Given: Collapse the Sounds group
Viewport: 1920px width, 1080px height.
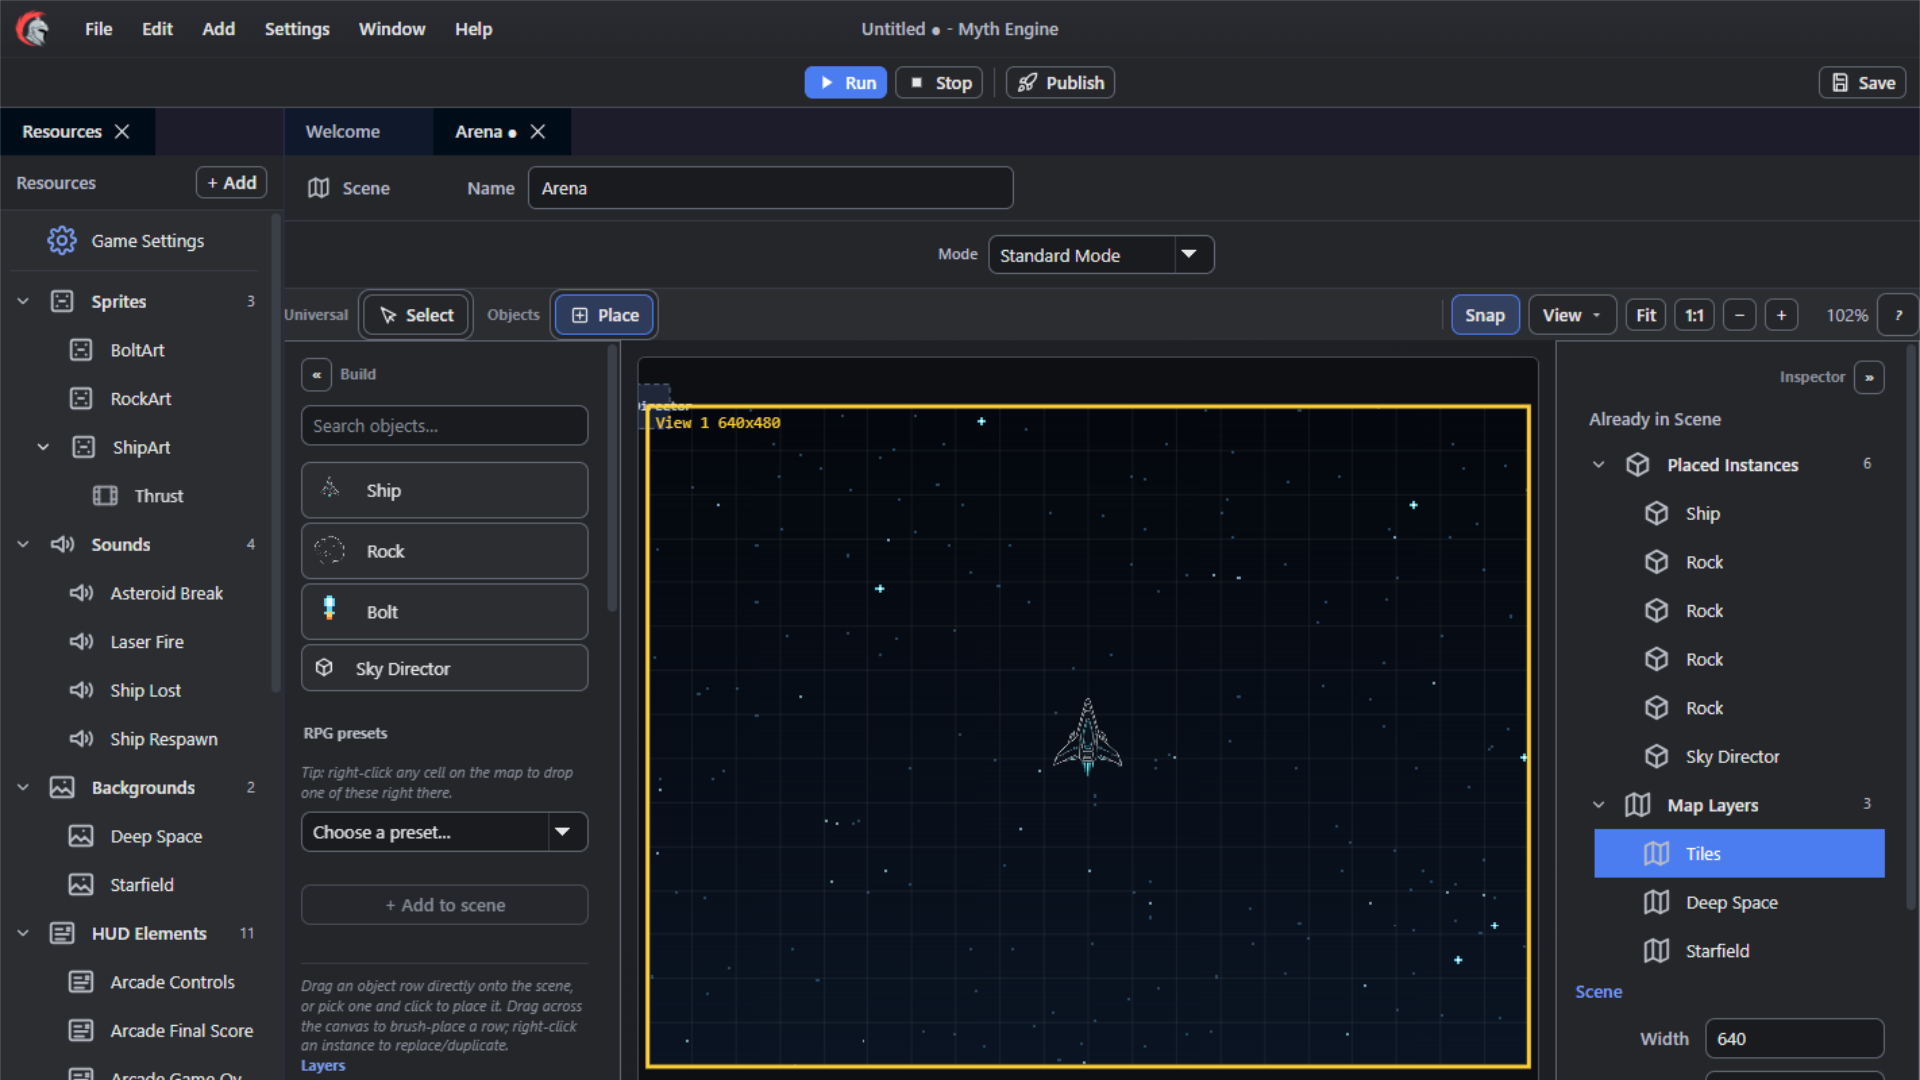Looking at the screenshot, I should click(23, 544).
